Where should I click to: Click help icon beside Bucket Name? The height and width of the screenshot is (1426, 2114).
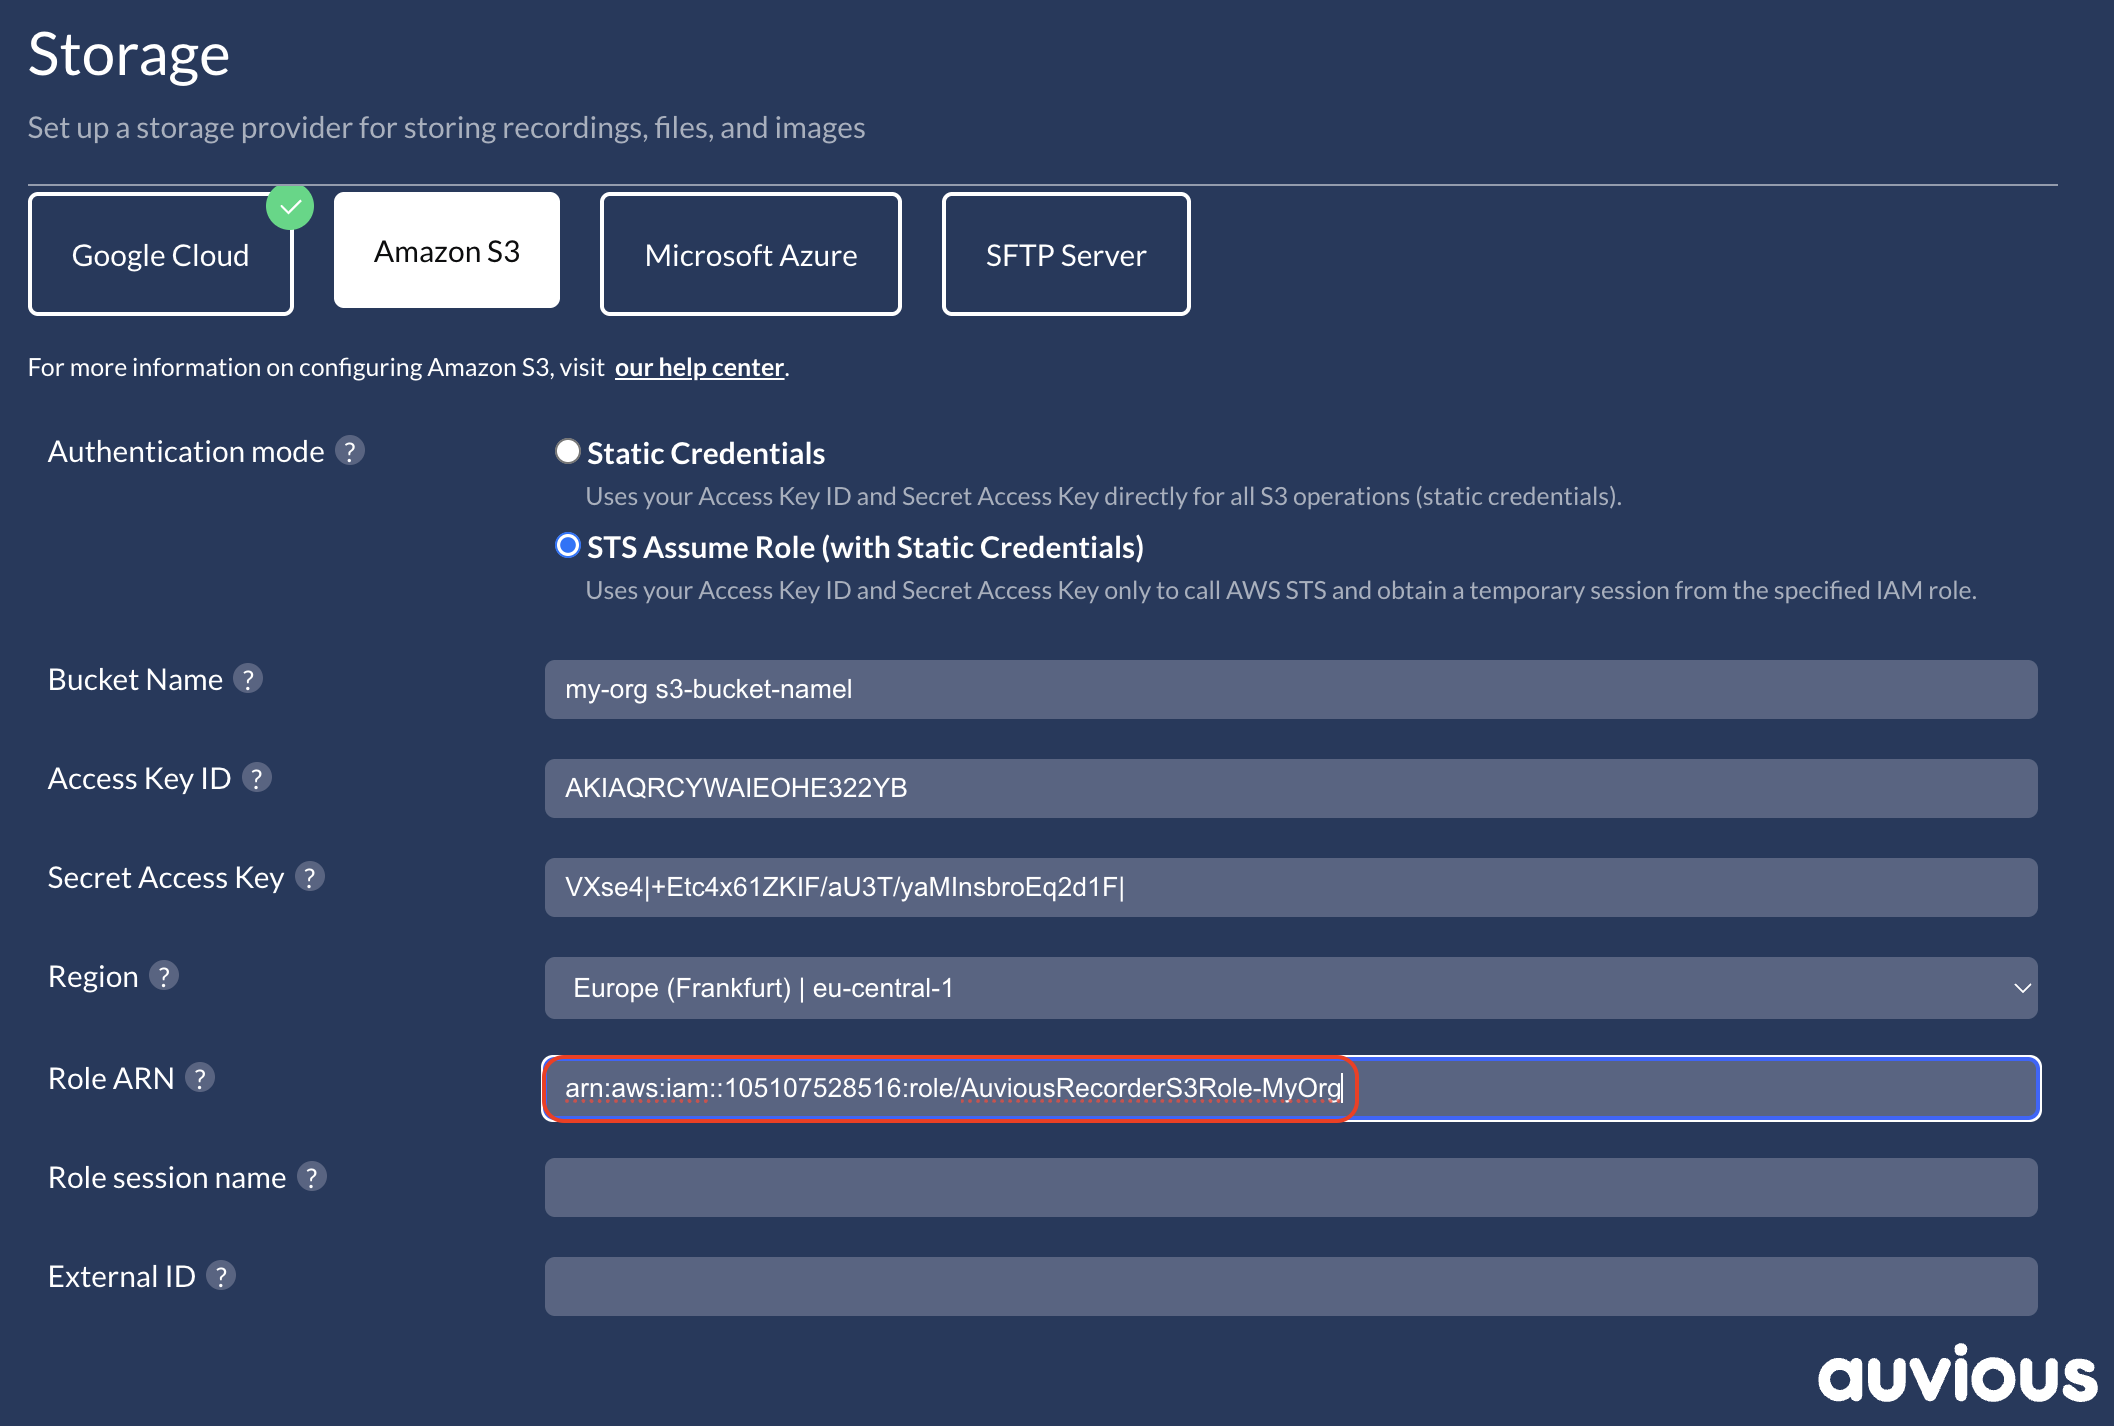click(248, 679)
